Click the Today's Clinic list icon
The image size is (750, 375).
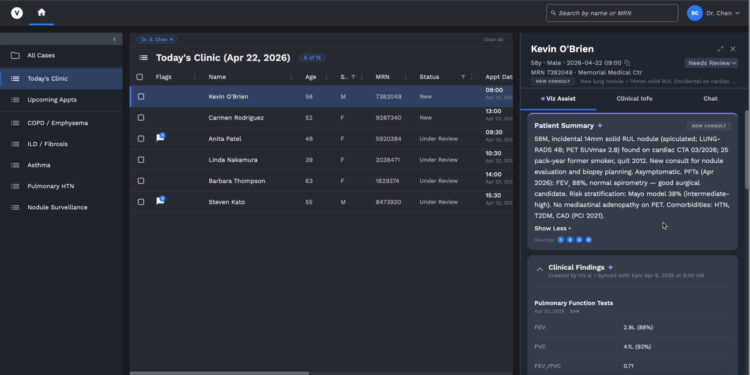click(15, 78)
